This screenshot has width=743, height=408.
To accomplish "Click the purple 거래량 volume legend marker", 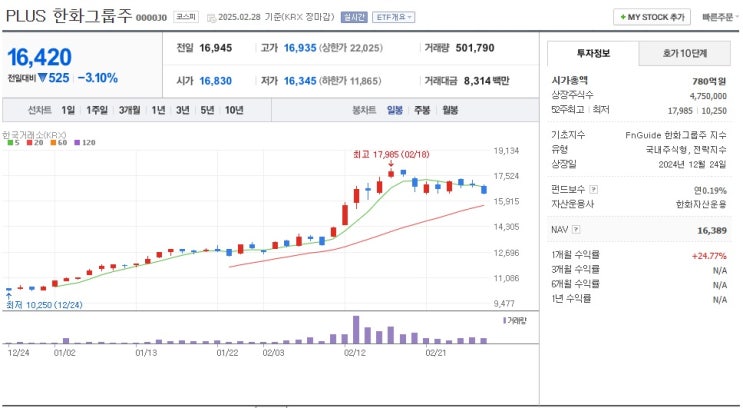I will [x=505, y=321].
